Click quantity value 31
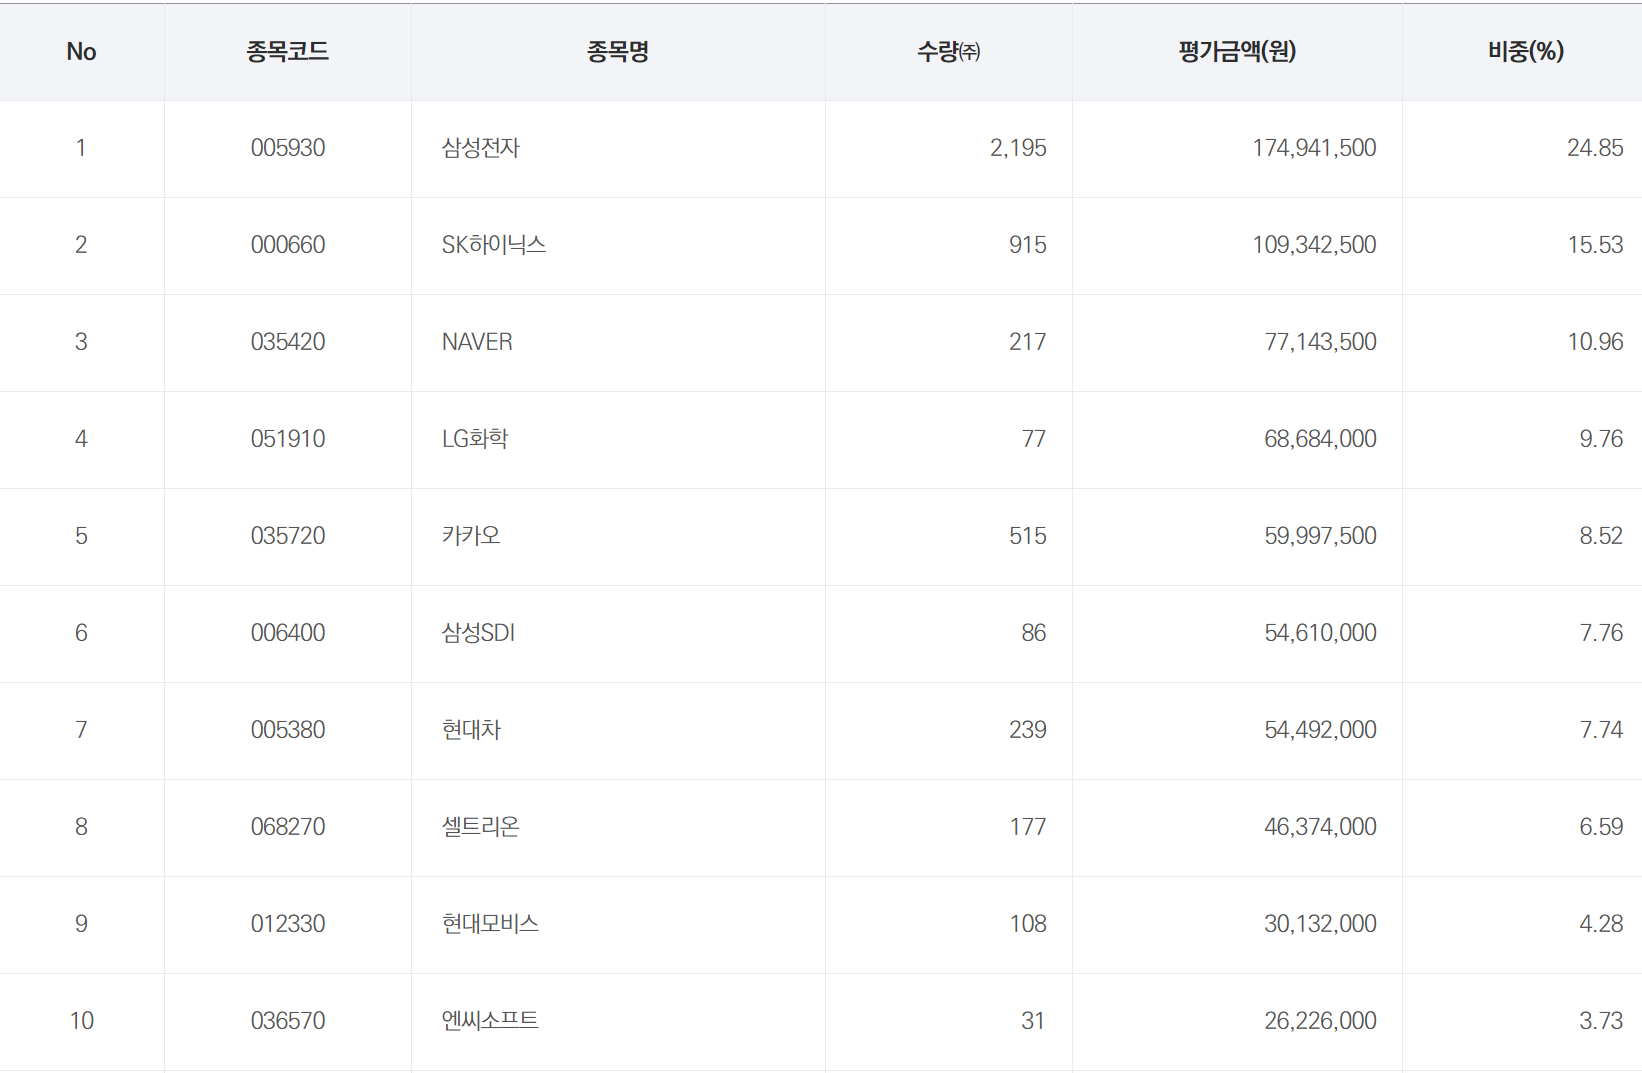 coord(1033,1021)
